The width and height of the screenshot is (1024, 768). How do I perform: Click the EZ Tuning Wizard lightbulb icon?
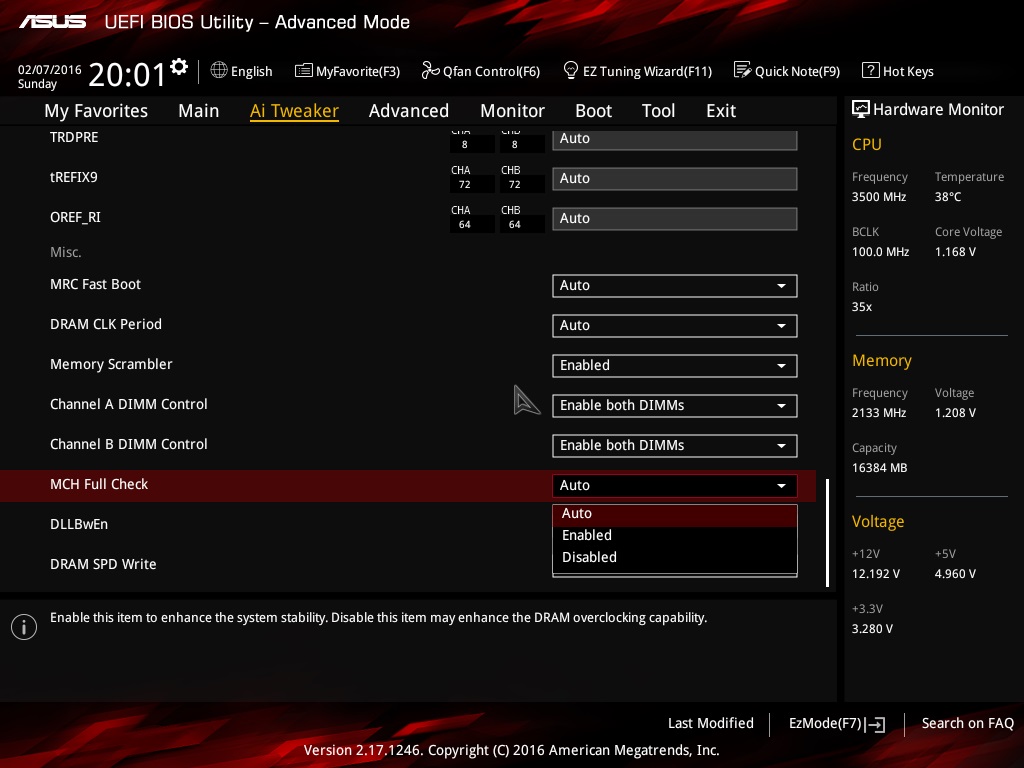[571, 70]
